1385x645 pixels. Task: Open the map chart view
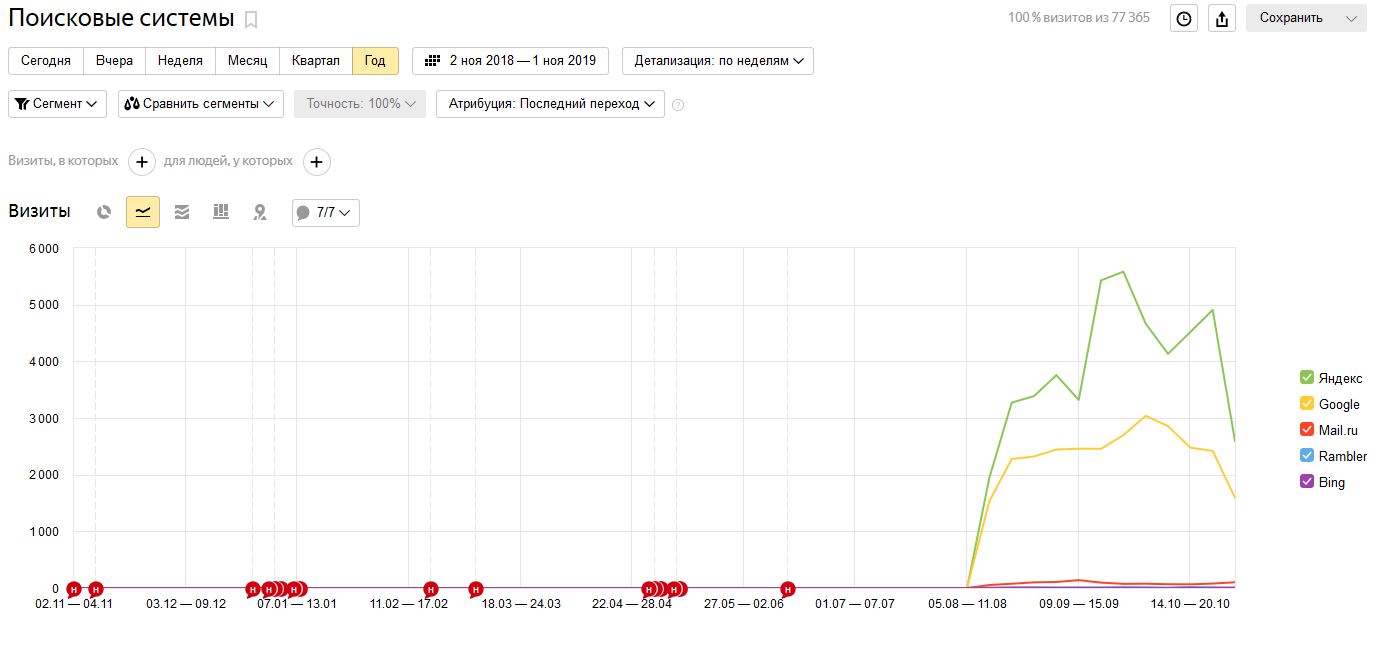pos(260,212)
